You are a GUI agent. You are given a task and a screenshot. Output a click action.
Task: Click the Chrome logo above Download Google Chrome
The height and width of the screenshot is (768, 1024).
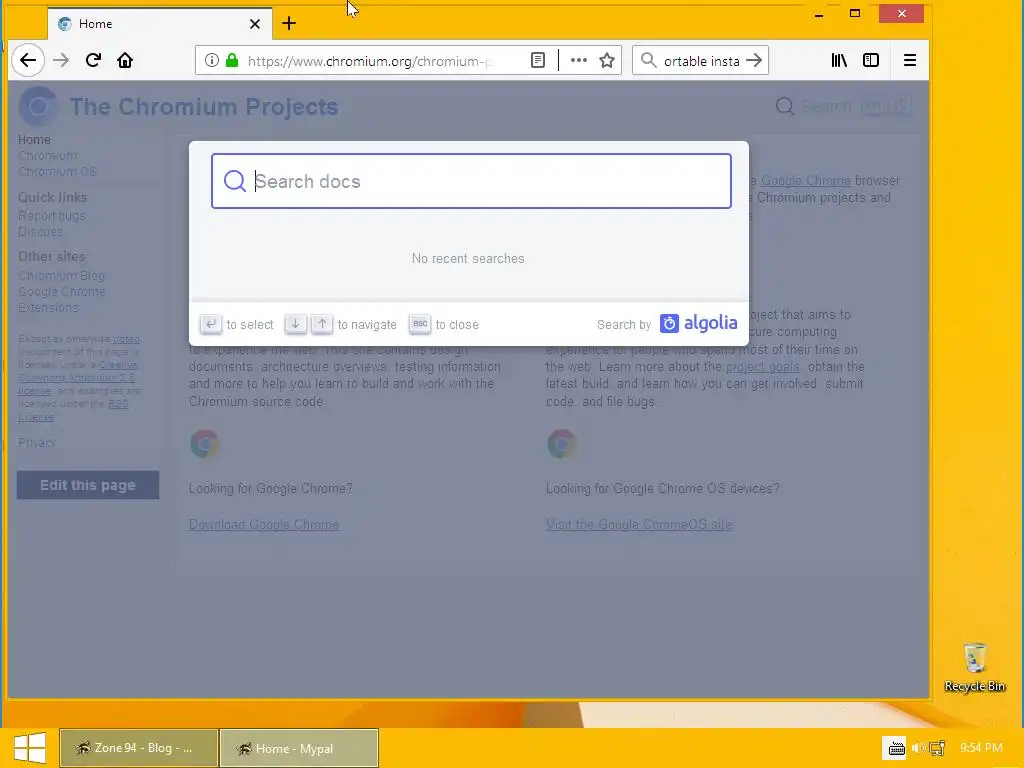tap(204, 444)
